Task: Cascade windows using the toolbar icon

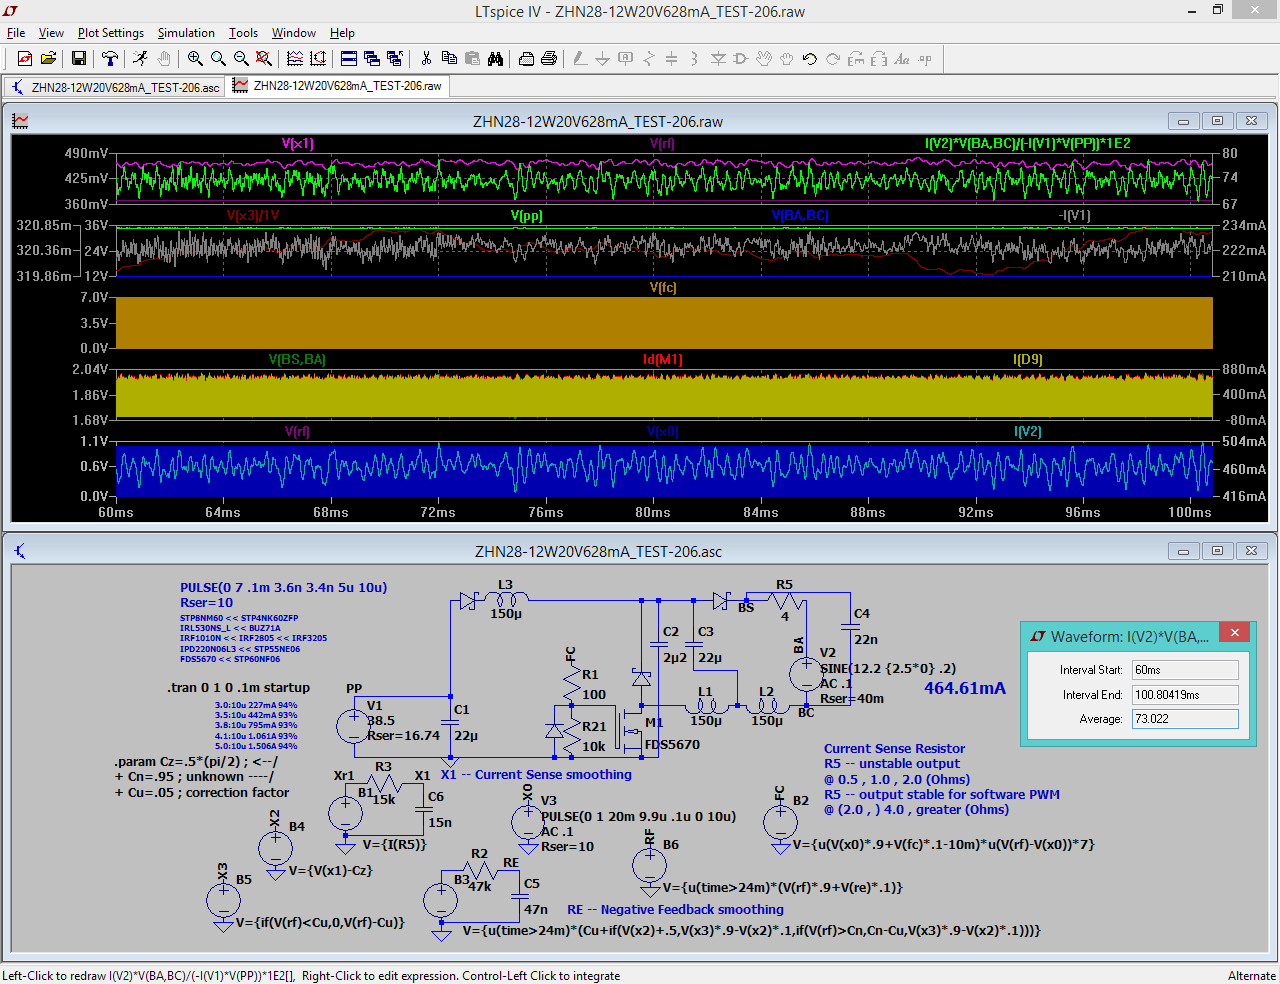Action: [372, 59]
